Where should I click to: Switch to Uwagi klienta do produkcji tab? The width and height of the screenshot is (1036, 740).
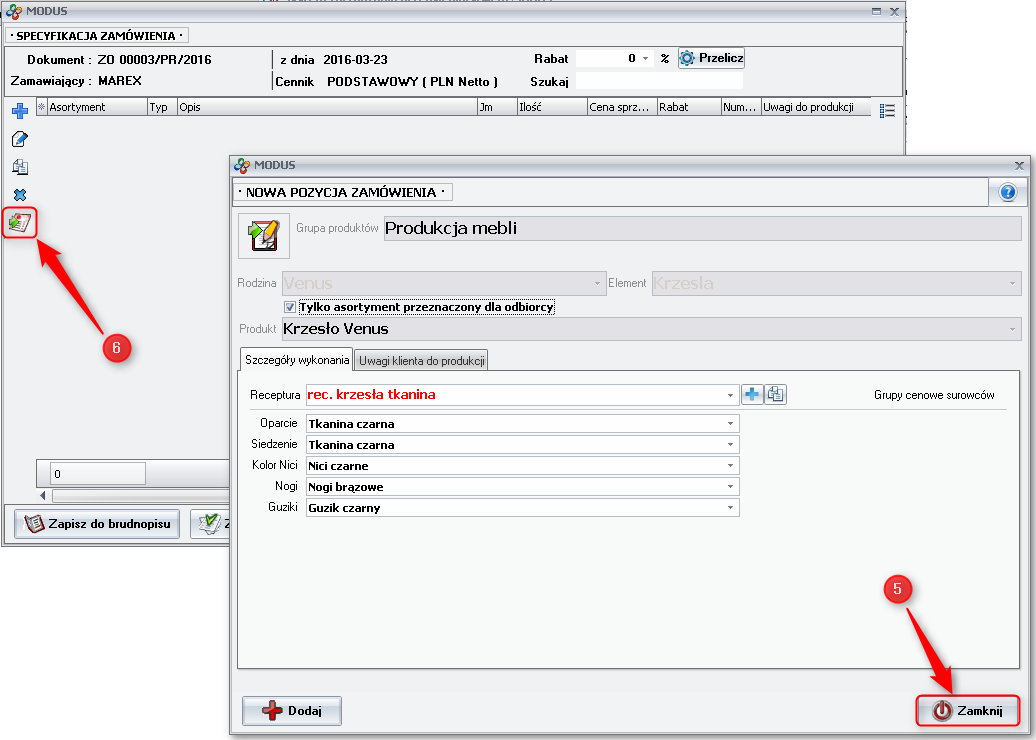click(422, 361)
